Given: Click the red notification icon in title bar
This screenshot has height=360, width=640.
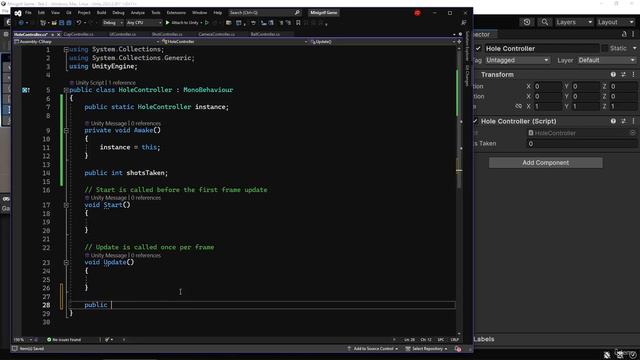Looking at the screenshot, I should pos(417,13).
